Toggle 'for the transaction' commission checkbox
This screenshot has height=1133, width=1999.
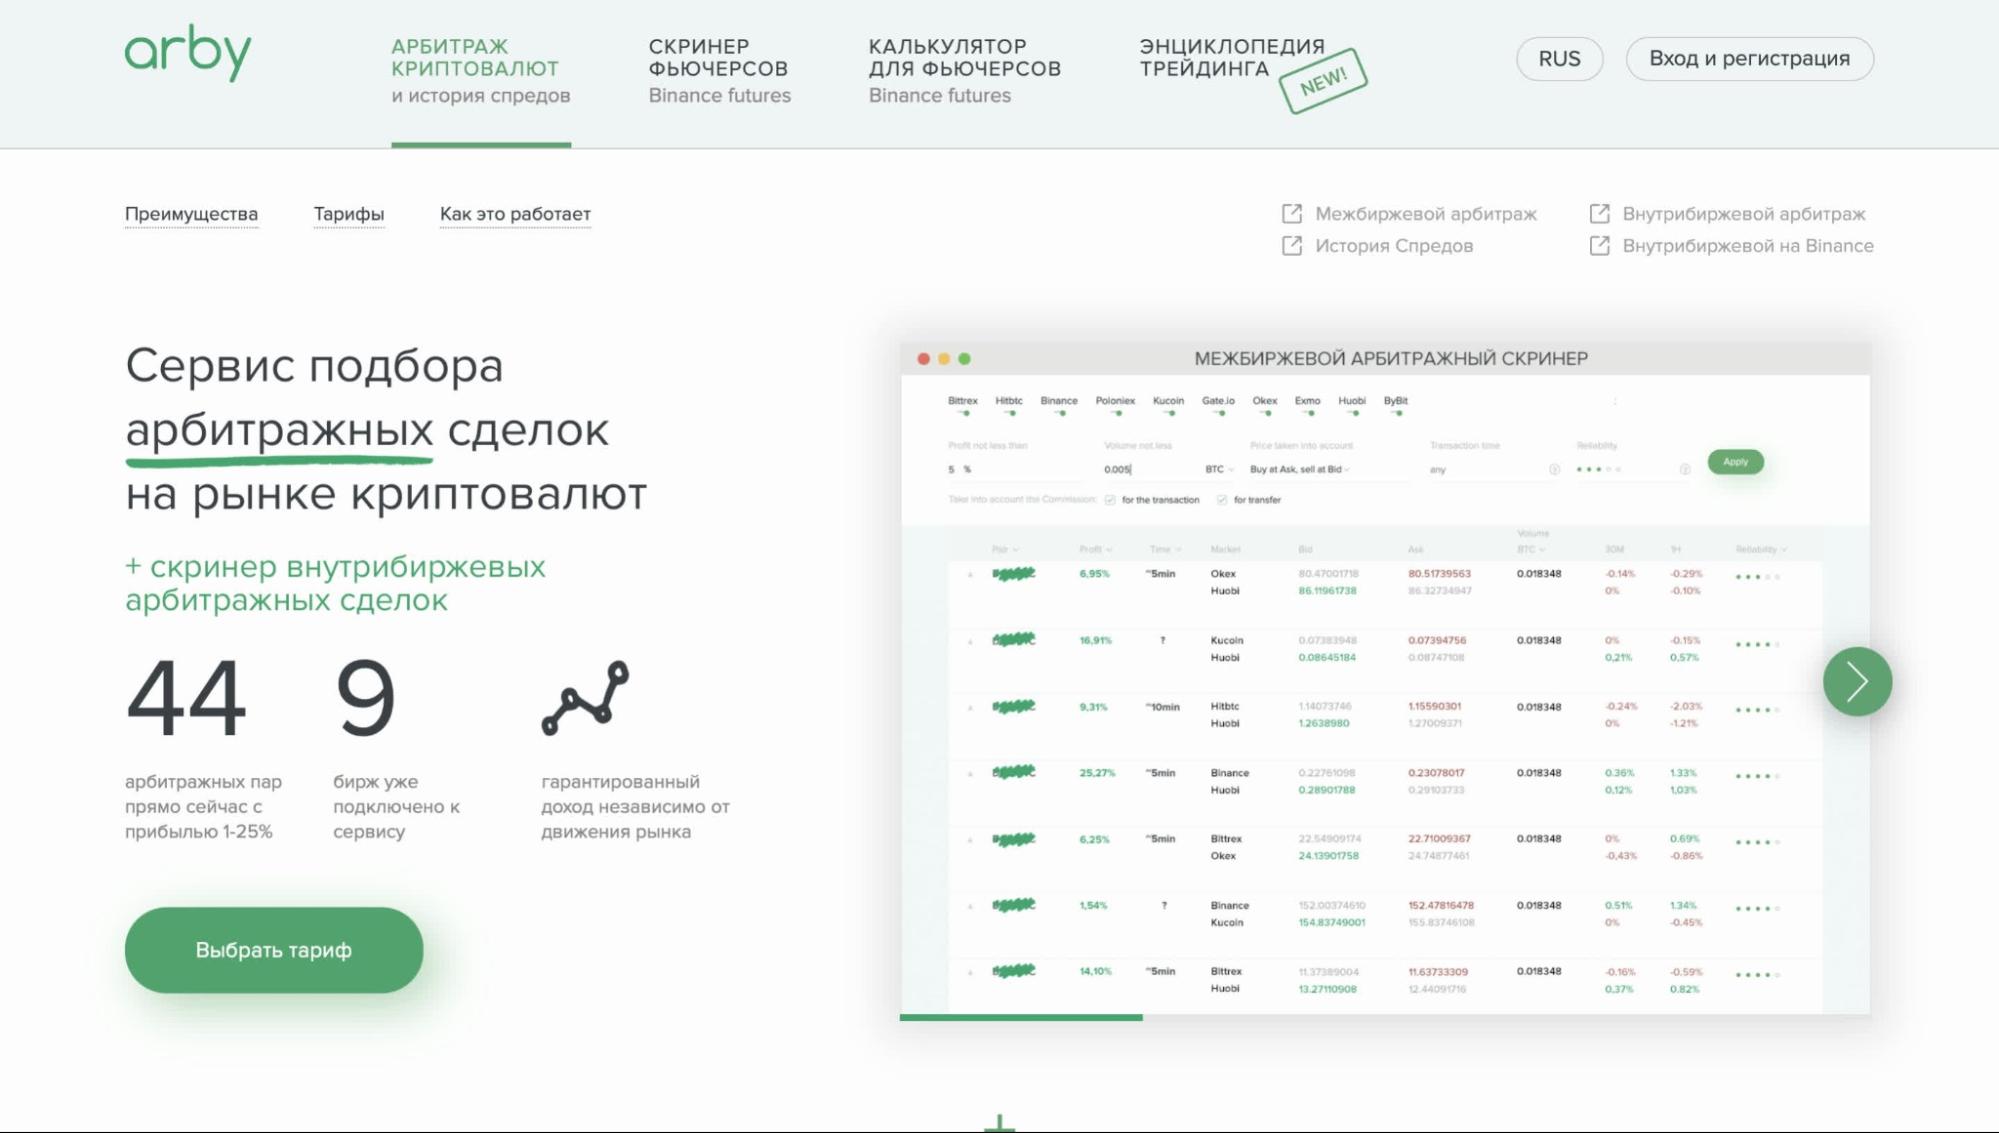click(1110, 500)
